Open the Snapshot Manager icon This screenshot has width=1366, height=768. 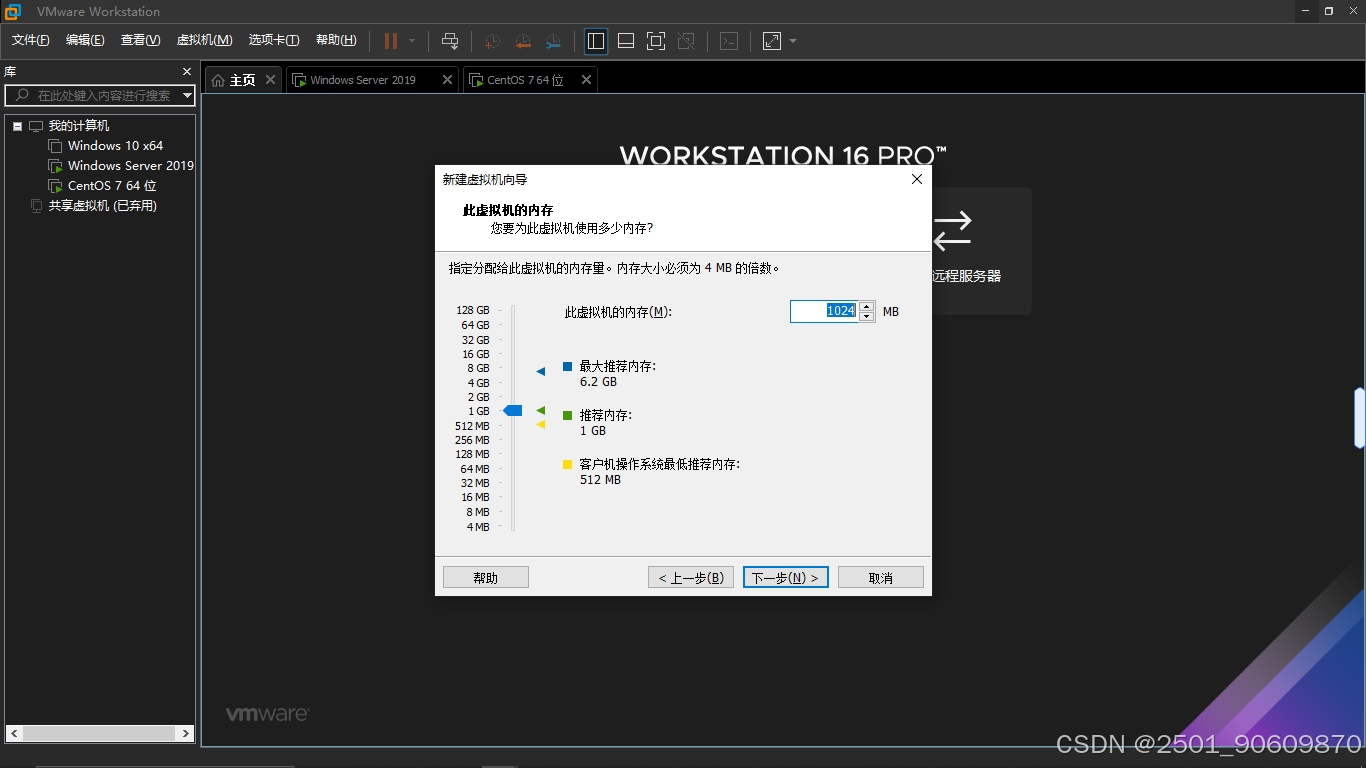pos(554,41)
